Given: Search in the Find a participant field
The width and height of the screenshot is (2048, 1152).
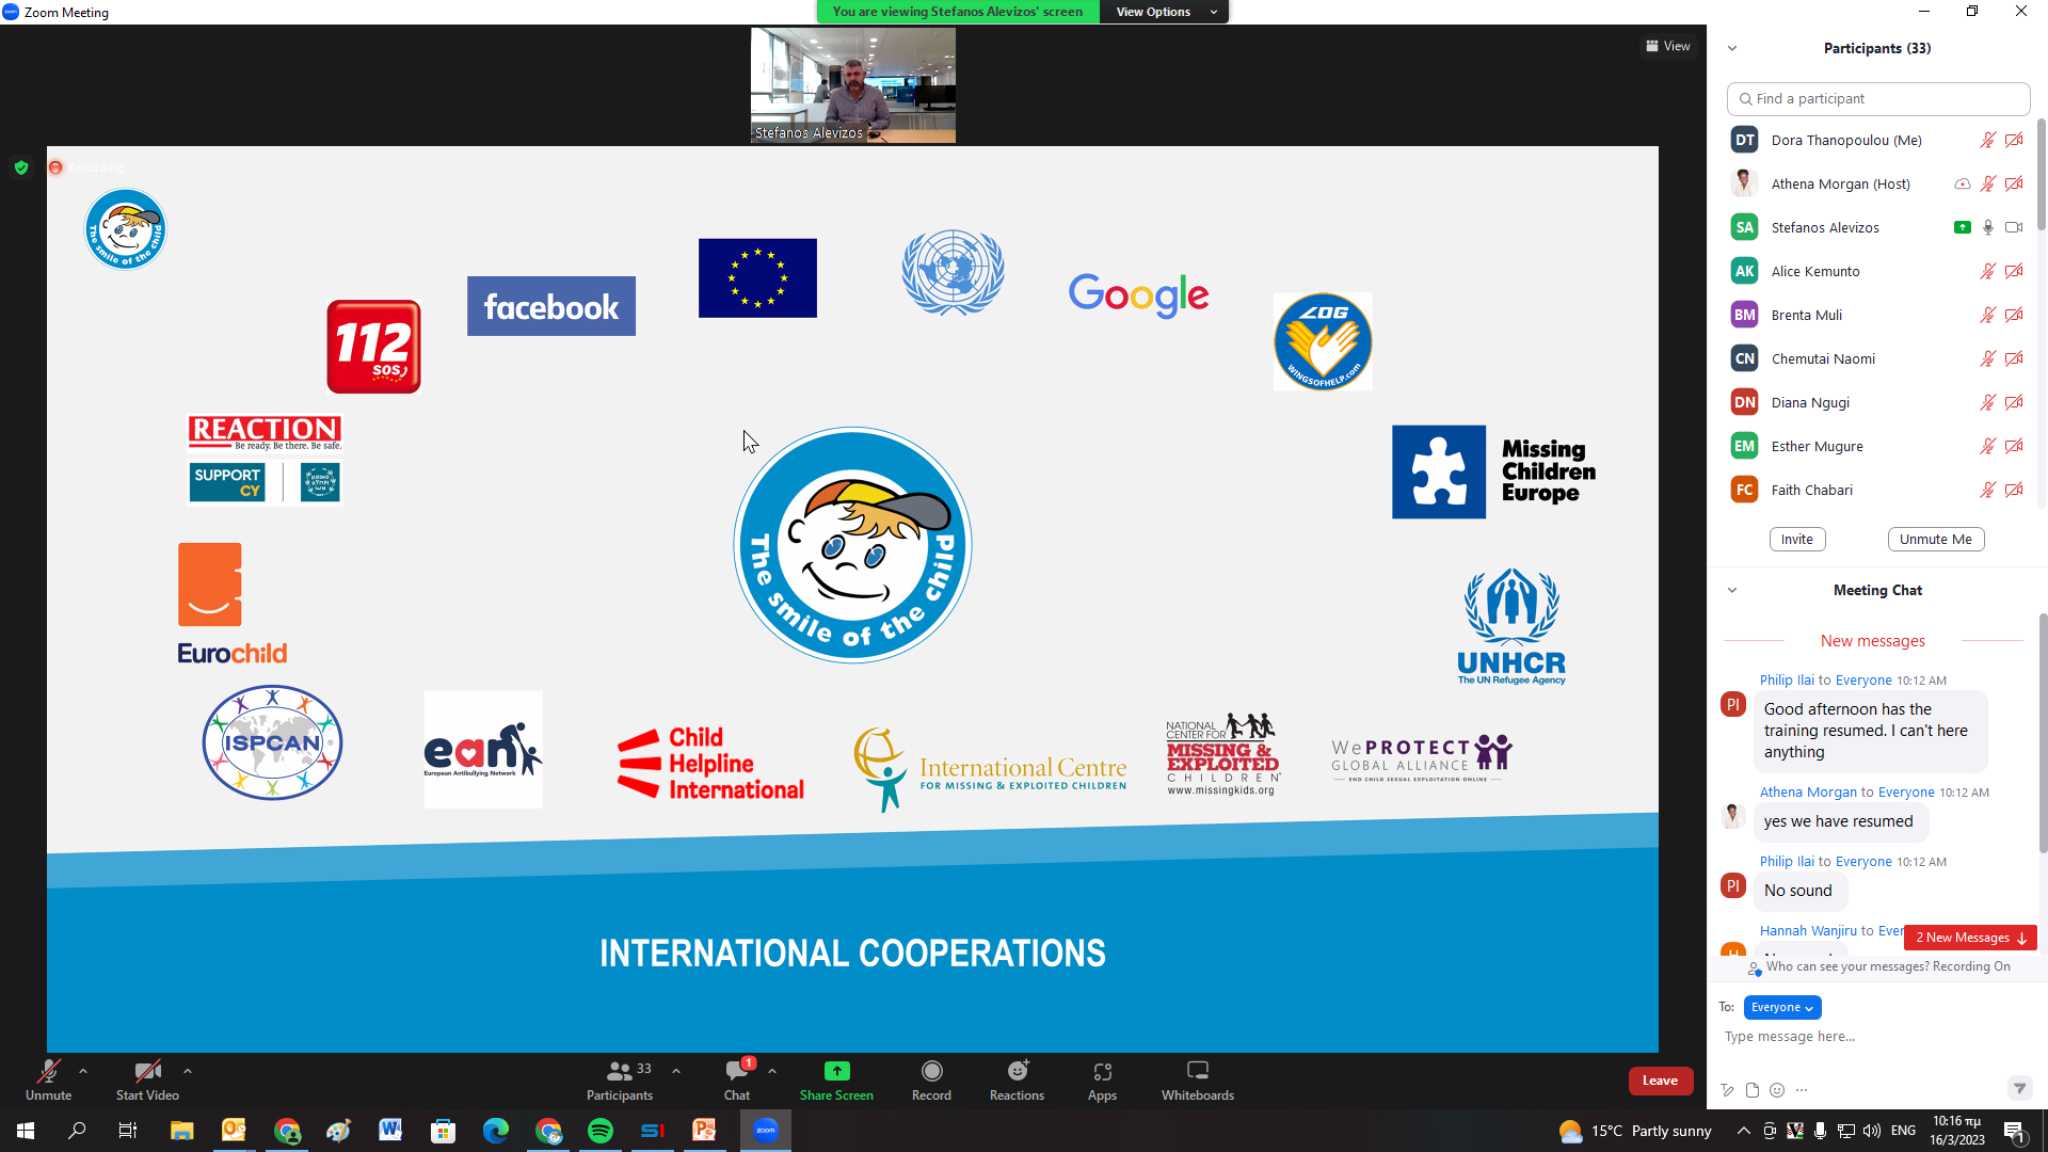Looking at the screenshot, I should tap(1878, 99).
